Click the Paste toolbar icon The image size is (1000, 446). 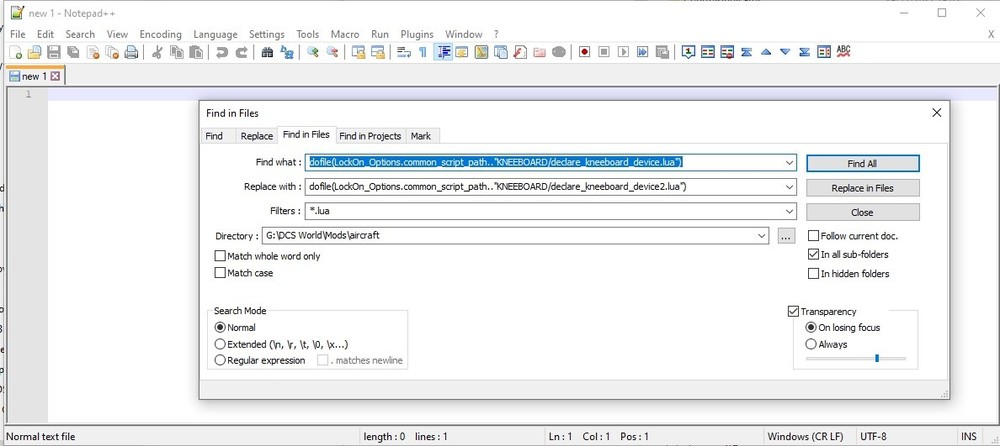tap(196, 52)
